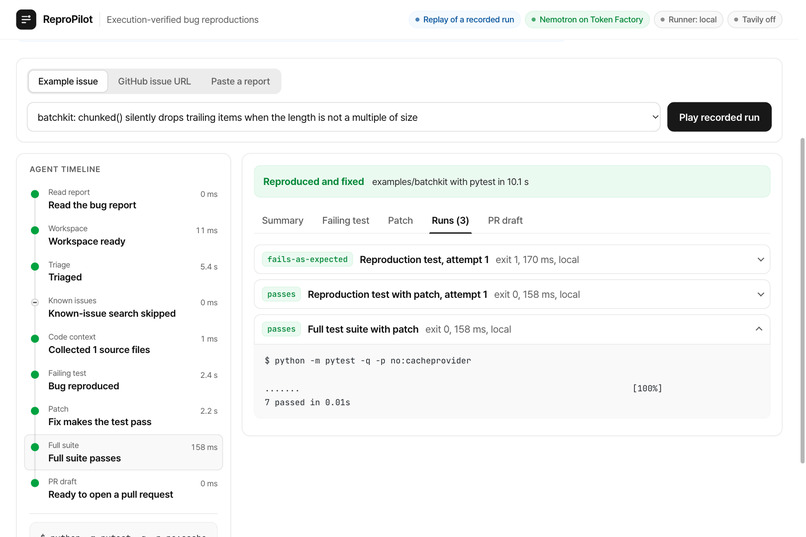Viewport: 806px width, 537px height.
Task: Select the Fix makes the test pass step
Action: pyautogui.click(x=123, y=416)
